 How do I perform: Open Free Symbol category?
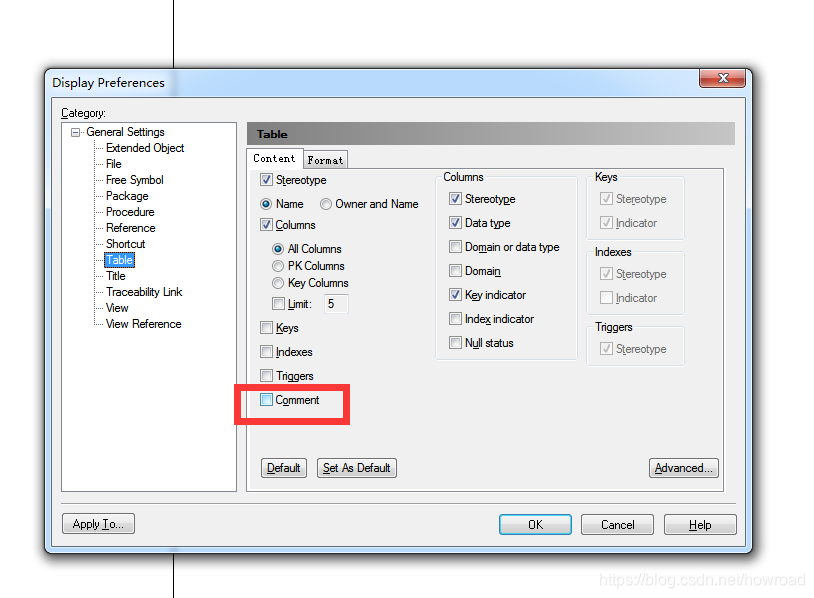coord(134,180)
